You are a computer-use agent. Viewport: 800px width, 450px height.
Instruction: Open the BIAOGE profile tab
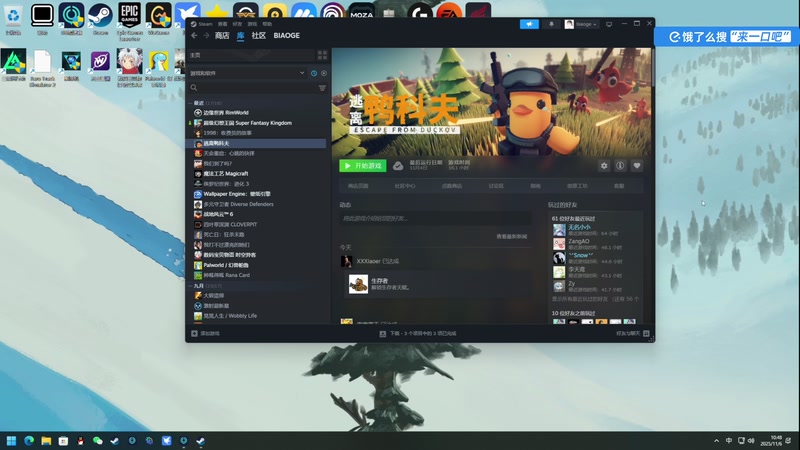pyautogui.click(x=287, y=35)
